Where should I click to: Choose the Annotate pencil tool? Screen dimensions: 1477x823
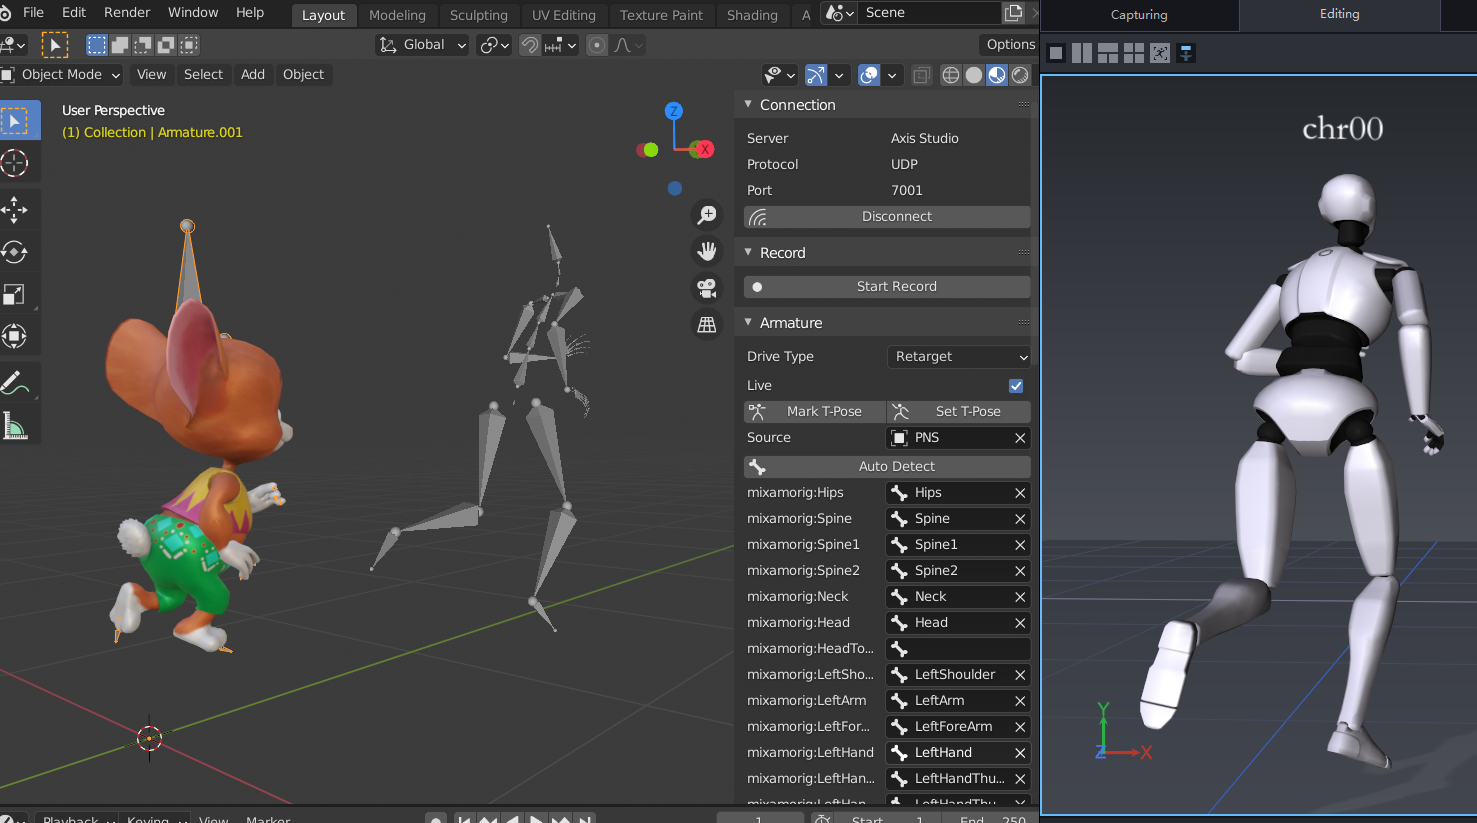point(15,382)
